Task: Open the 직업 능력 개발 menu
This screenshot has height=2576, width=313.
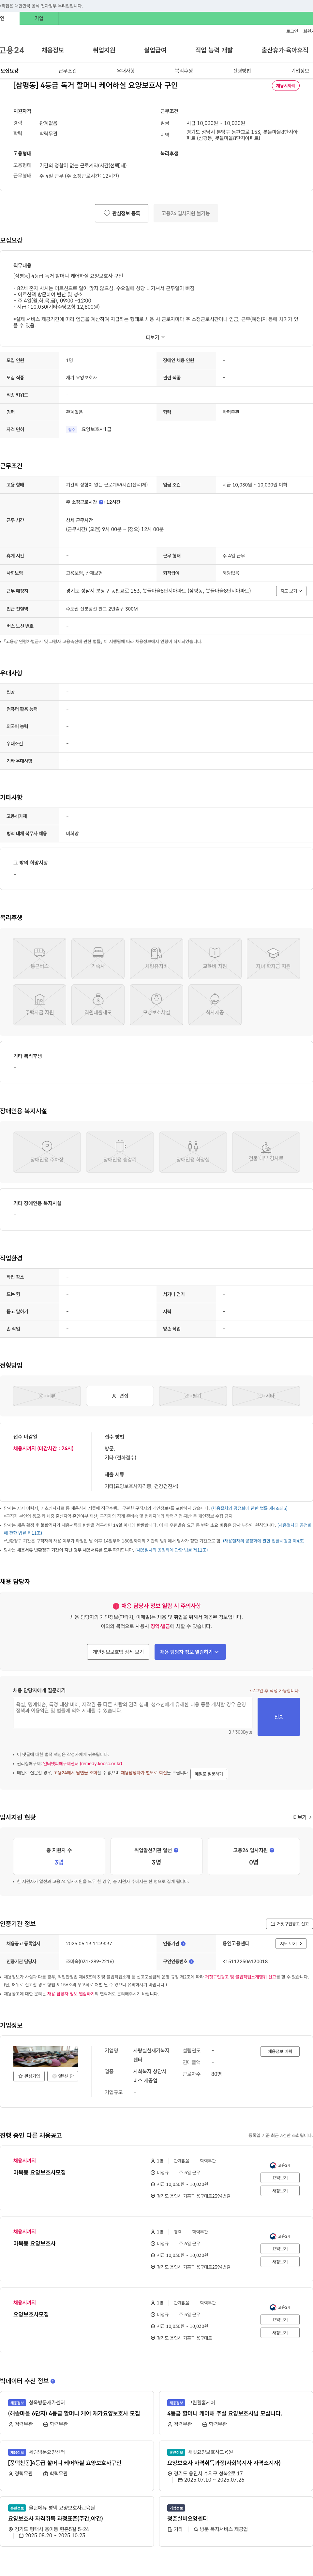Action: [214, 50]
